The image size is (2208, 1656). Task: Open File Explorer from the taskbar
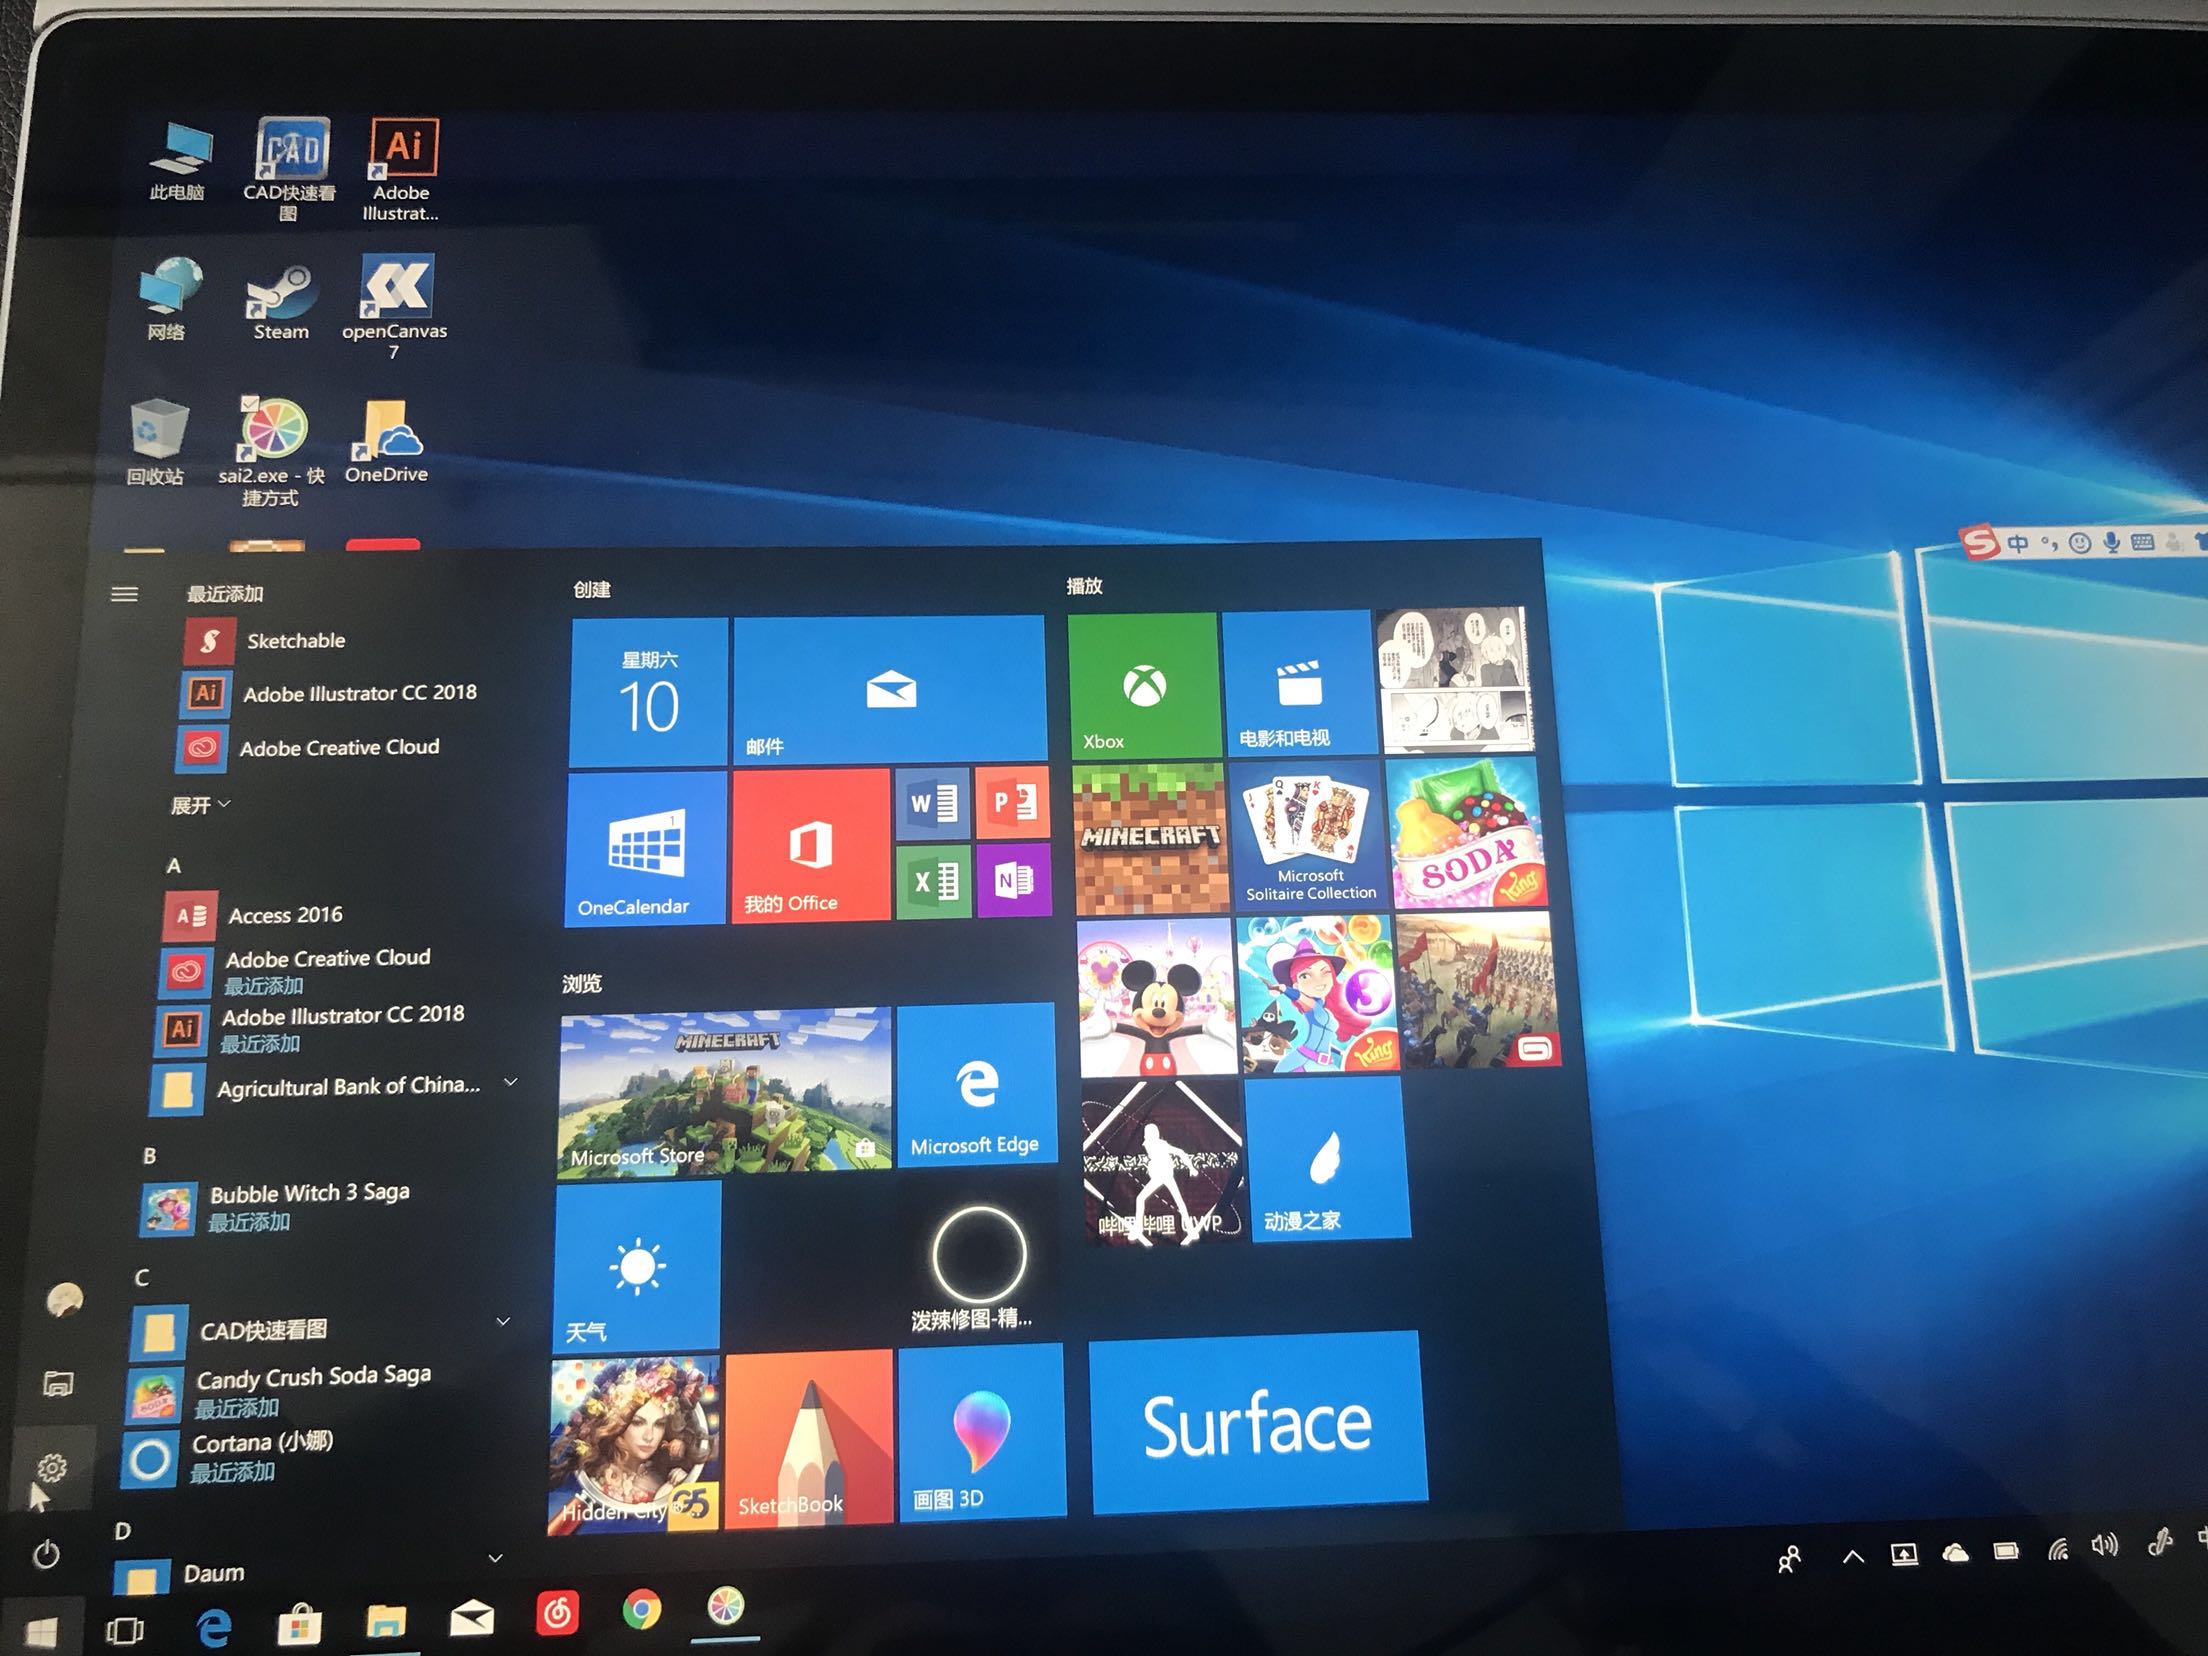385,1620
